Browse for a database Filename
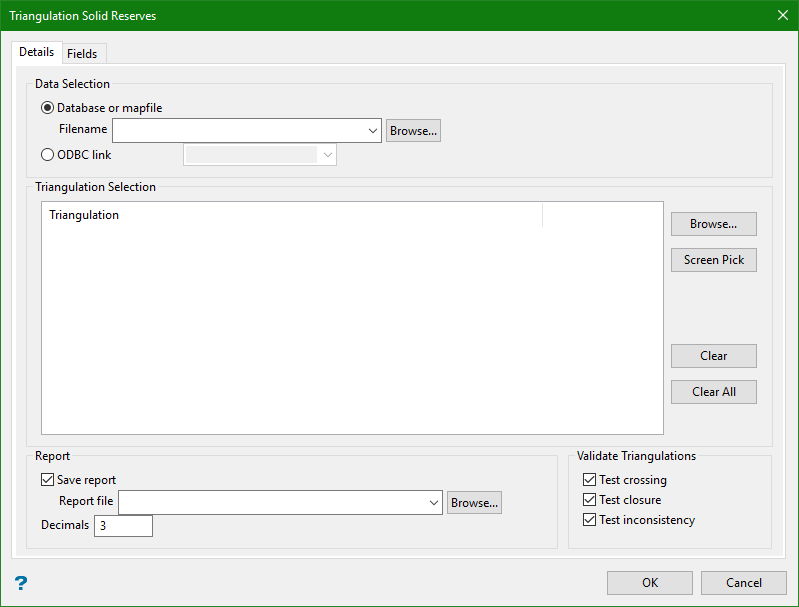 413,131
